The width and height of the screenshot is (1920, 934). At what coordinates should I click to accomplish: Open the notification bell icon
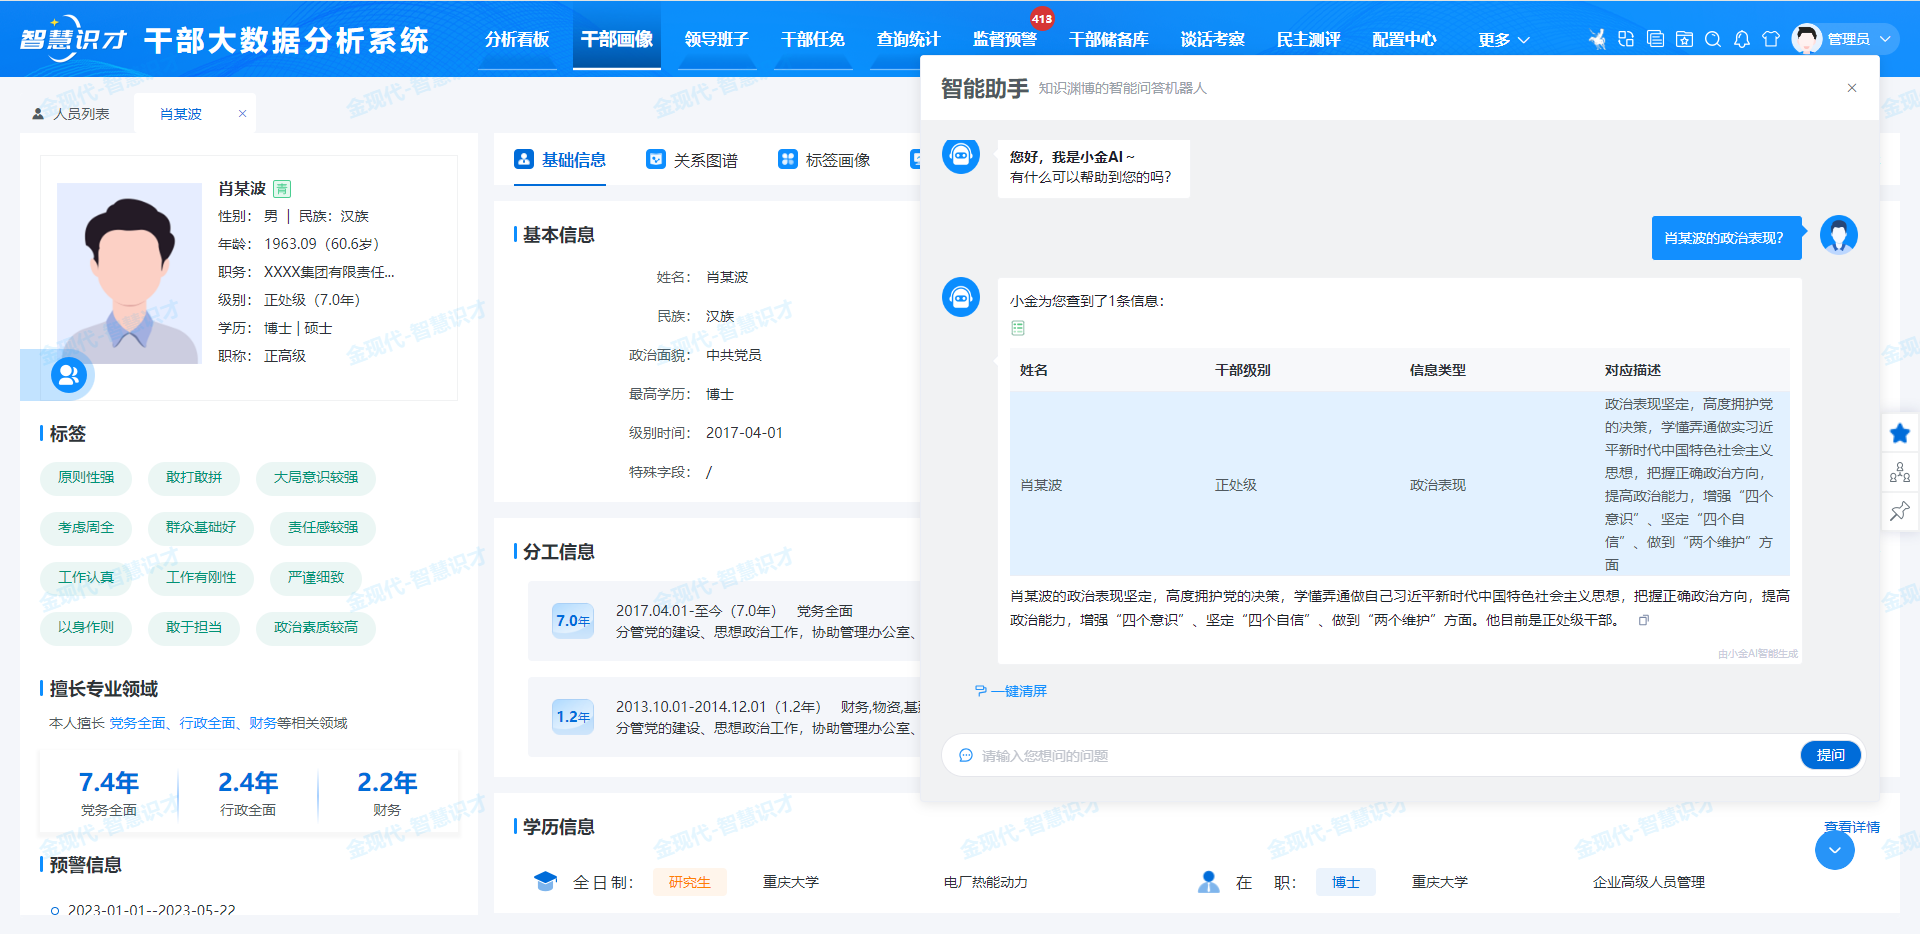pyautogui.click(x=1742, y=39)
